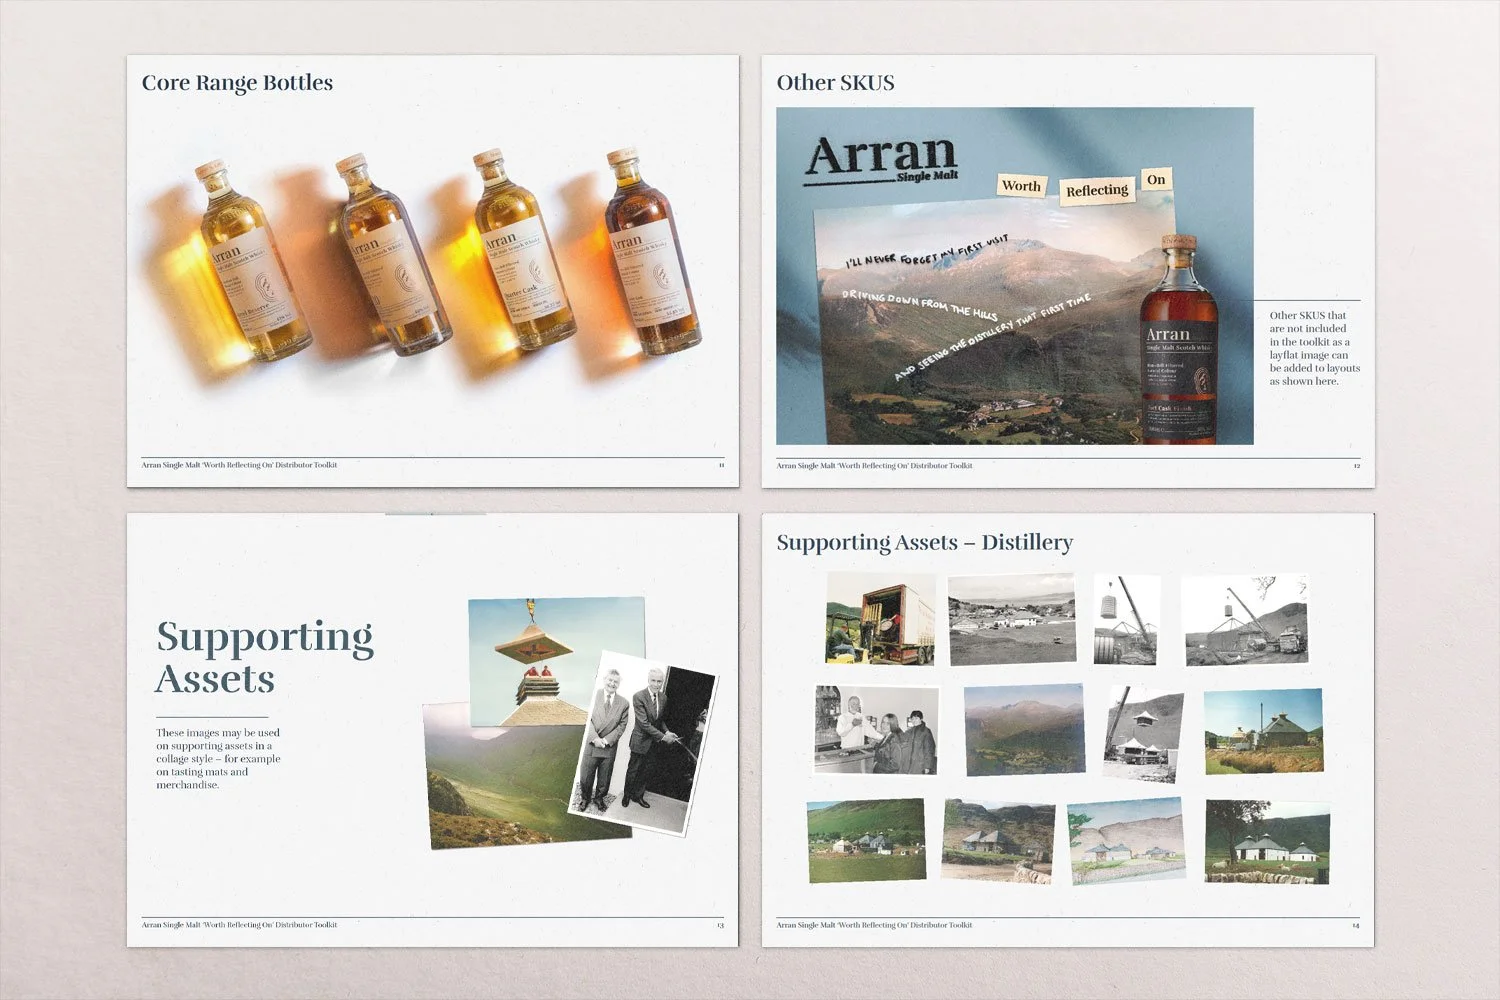Click the "Core Range Bottles" heading
1500x1000 pixels.
coord(237,83)
